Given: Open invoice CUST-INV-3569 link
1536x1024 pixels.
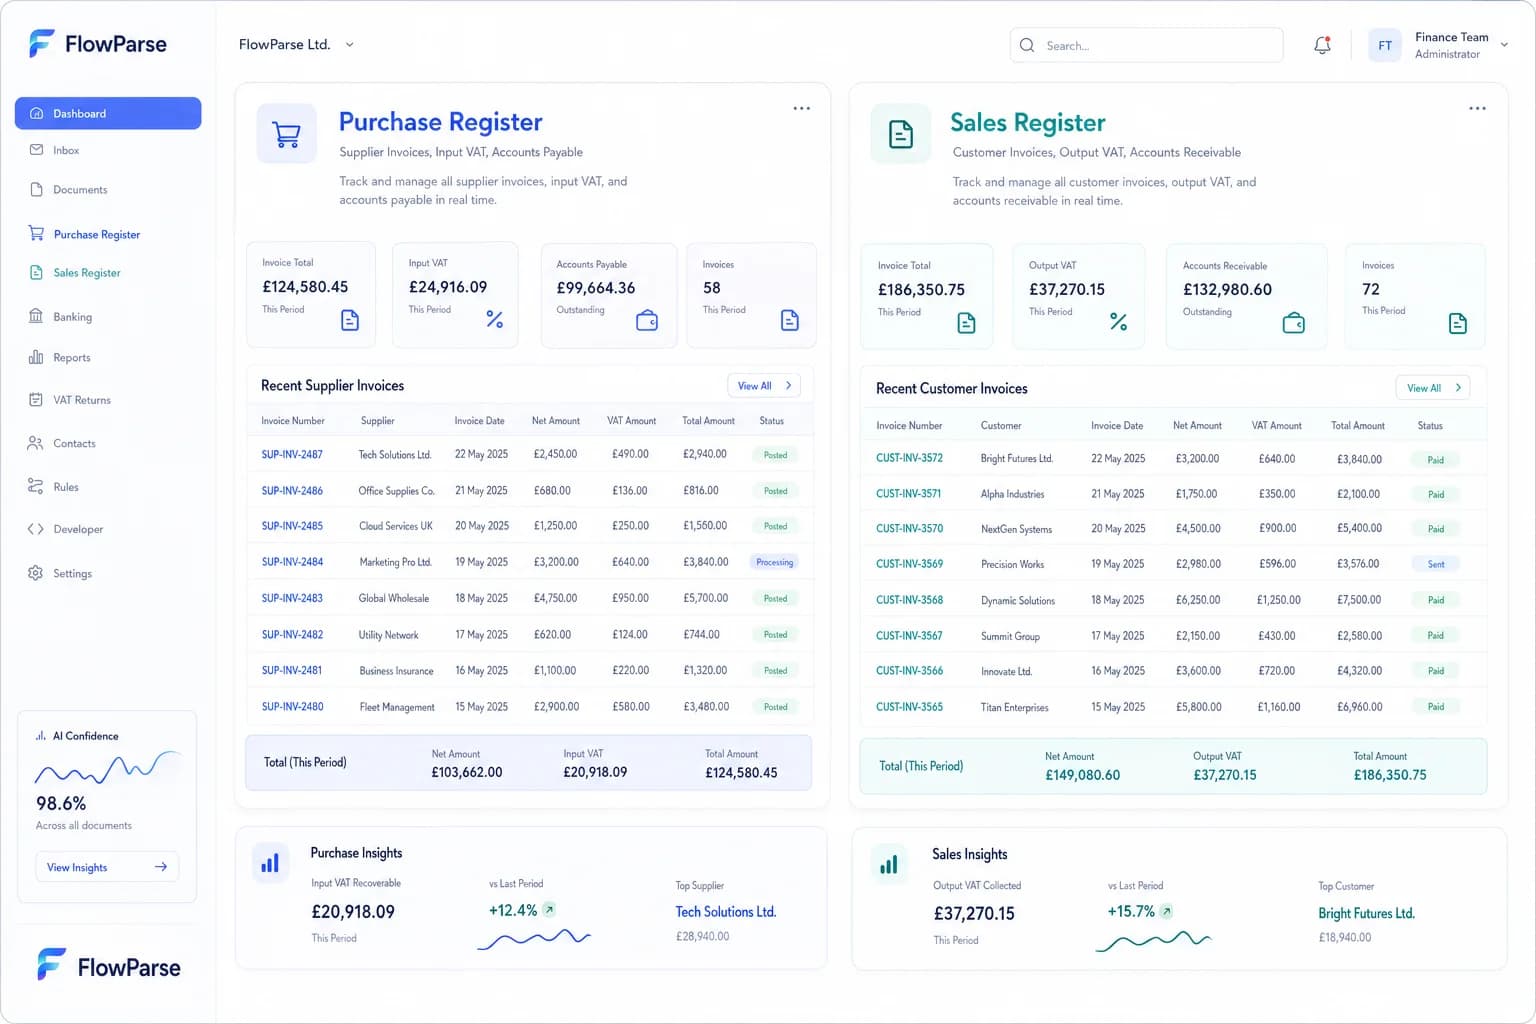Looking at the screenshot, I should (x=909, y=564).
